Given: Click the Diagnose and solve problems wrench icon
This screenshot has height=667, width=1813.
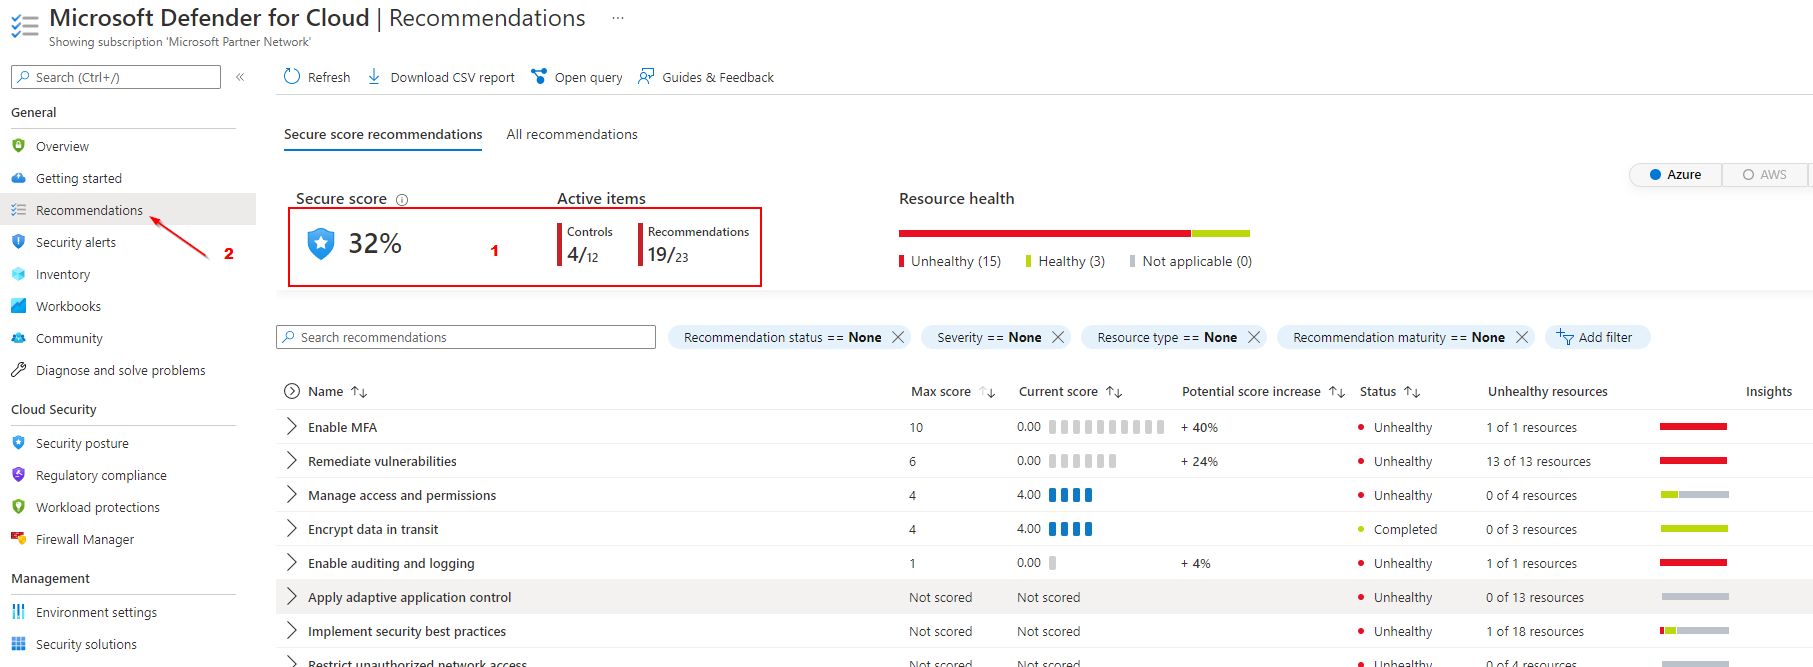Looking at the screenshot, I should point(18,370).
